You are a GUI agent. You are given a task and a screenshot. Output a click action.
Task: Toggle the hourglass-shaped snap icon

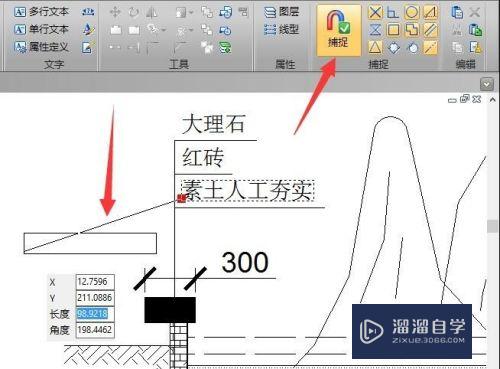375,30
